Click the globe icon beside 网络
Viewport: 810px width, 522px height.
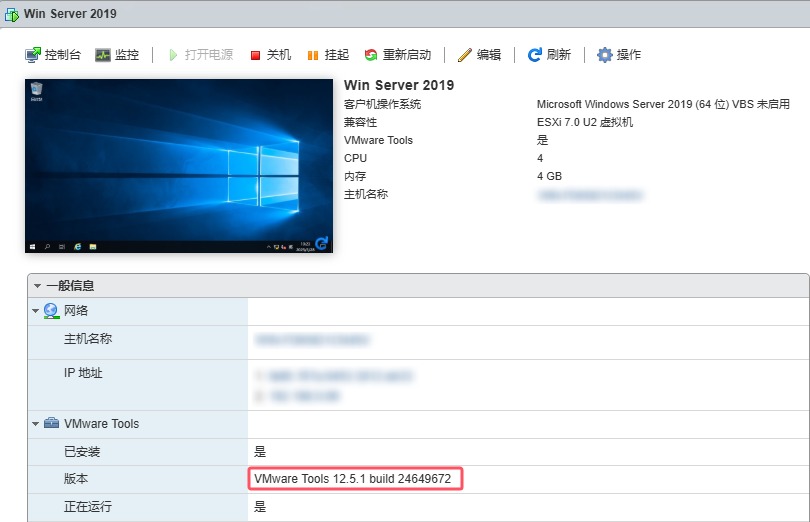(x=52, y=311)
